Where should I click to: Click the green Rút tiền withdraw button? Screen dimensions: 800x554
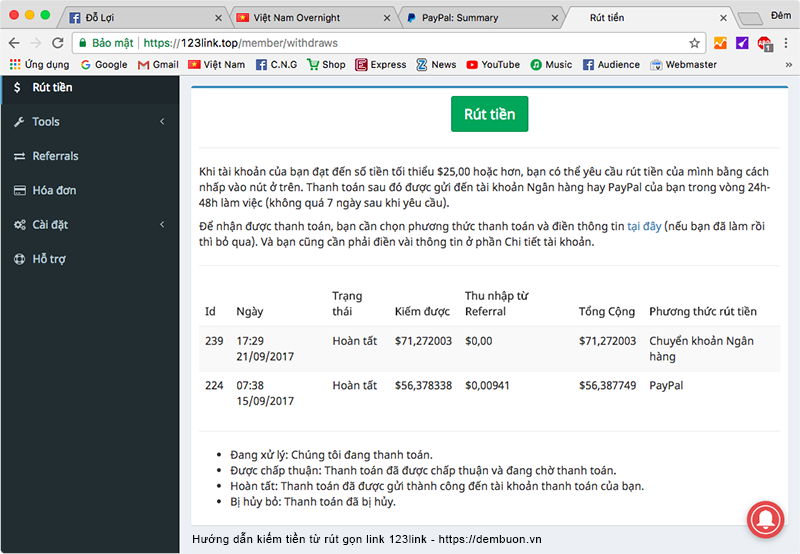pos(489,114)
